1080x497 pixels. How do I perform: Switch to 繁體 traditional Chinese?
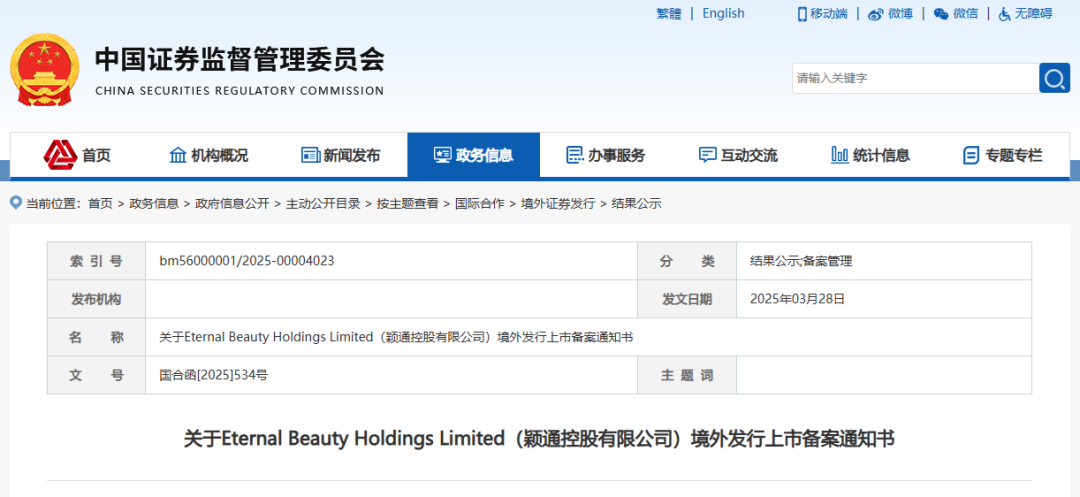pyautogui.click(x=668, y=14)
